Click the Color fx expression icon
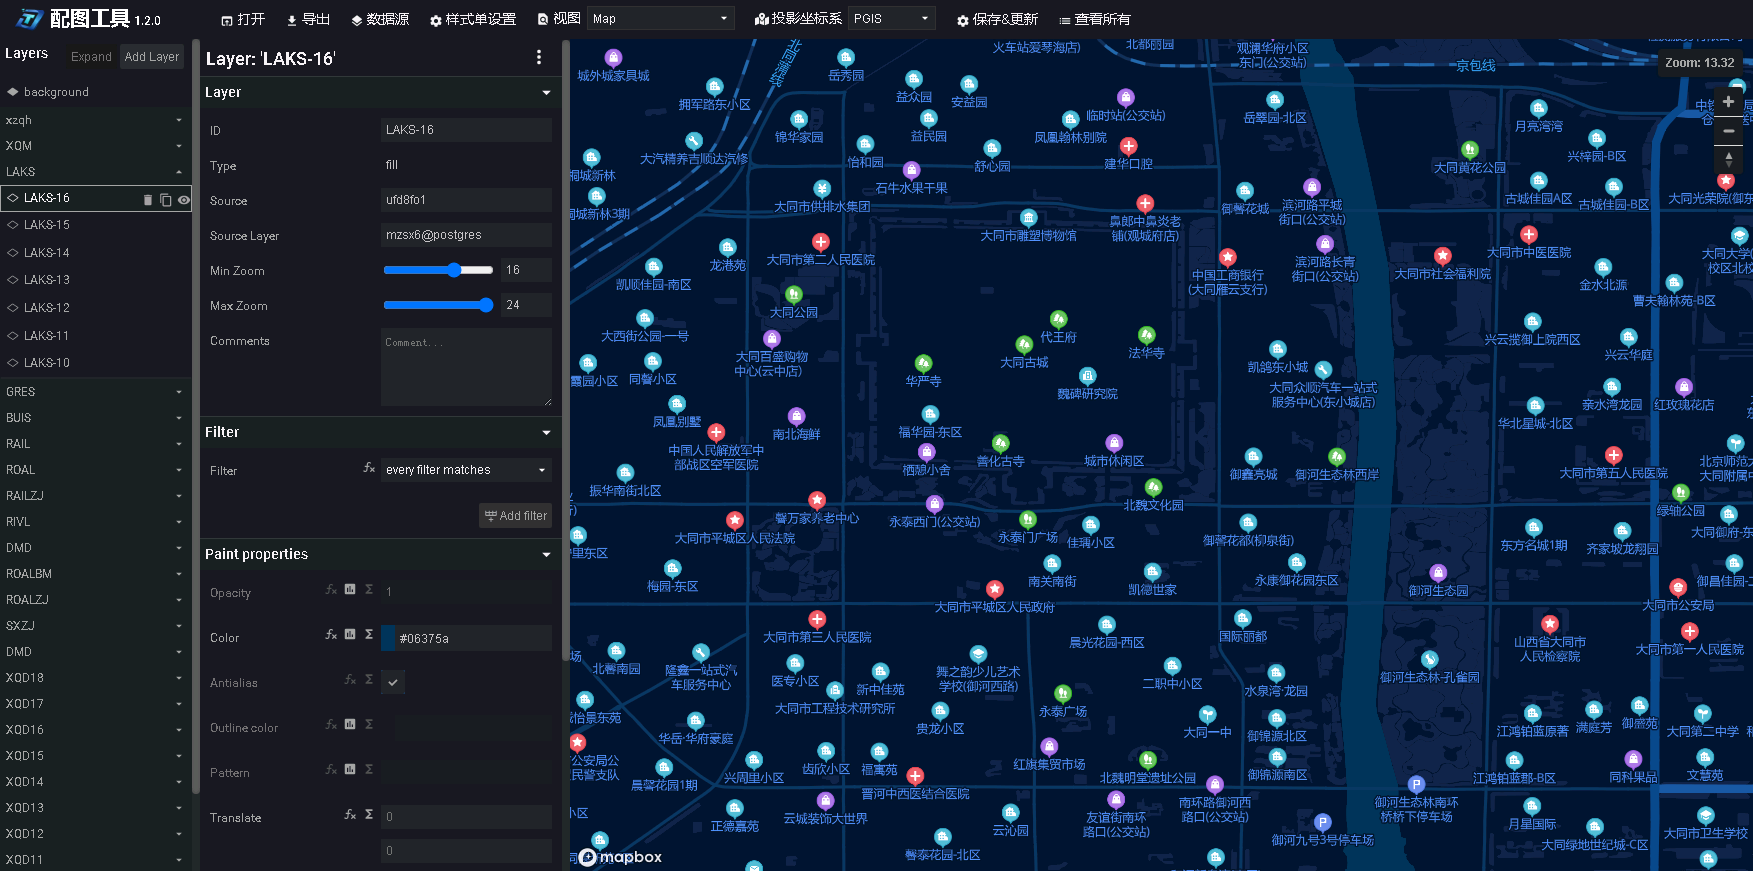1753x871 pixels. 331,634
